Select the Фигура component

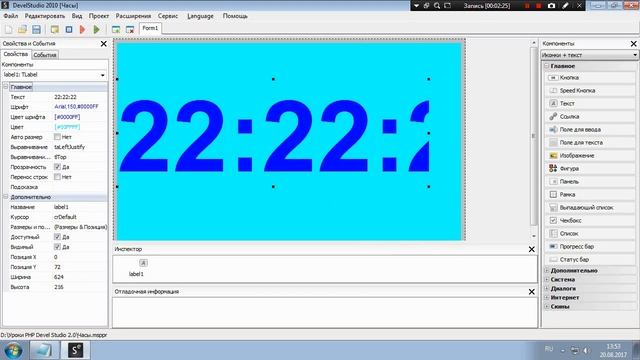pyautogui.click(x=589, y=169)
